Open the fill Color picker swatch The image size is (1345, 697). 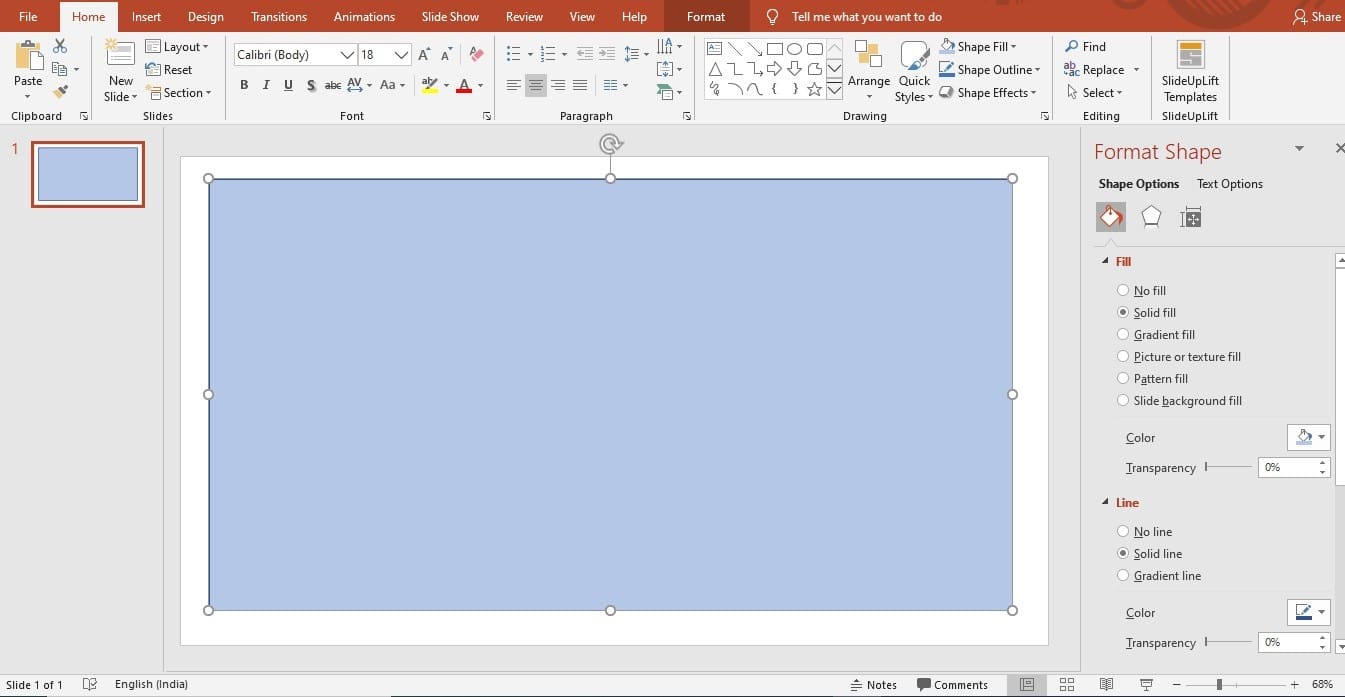[x=1308, y=438]
